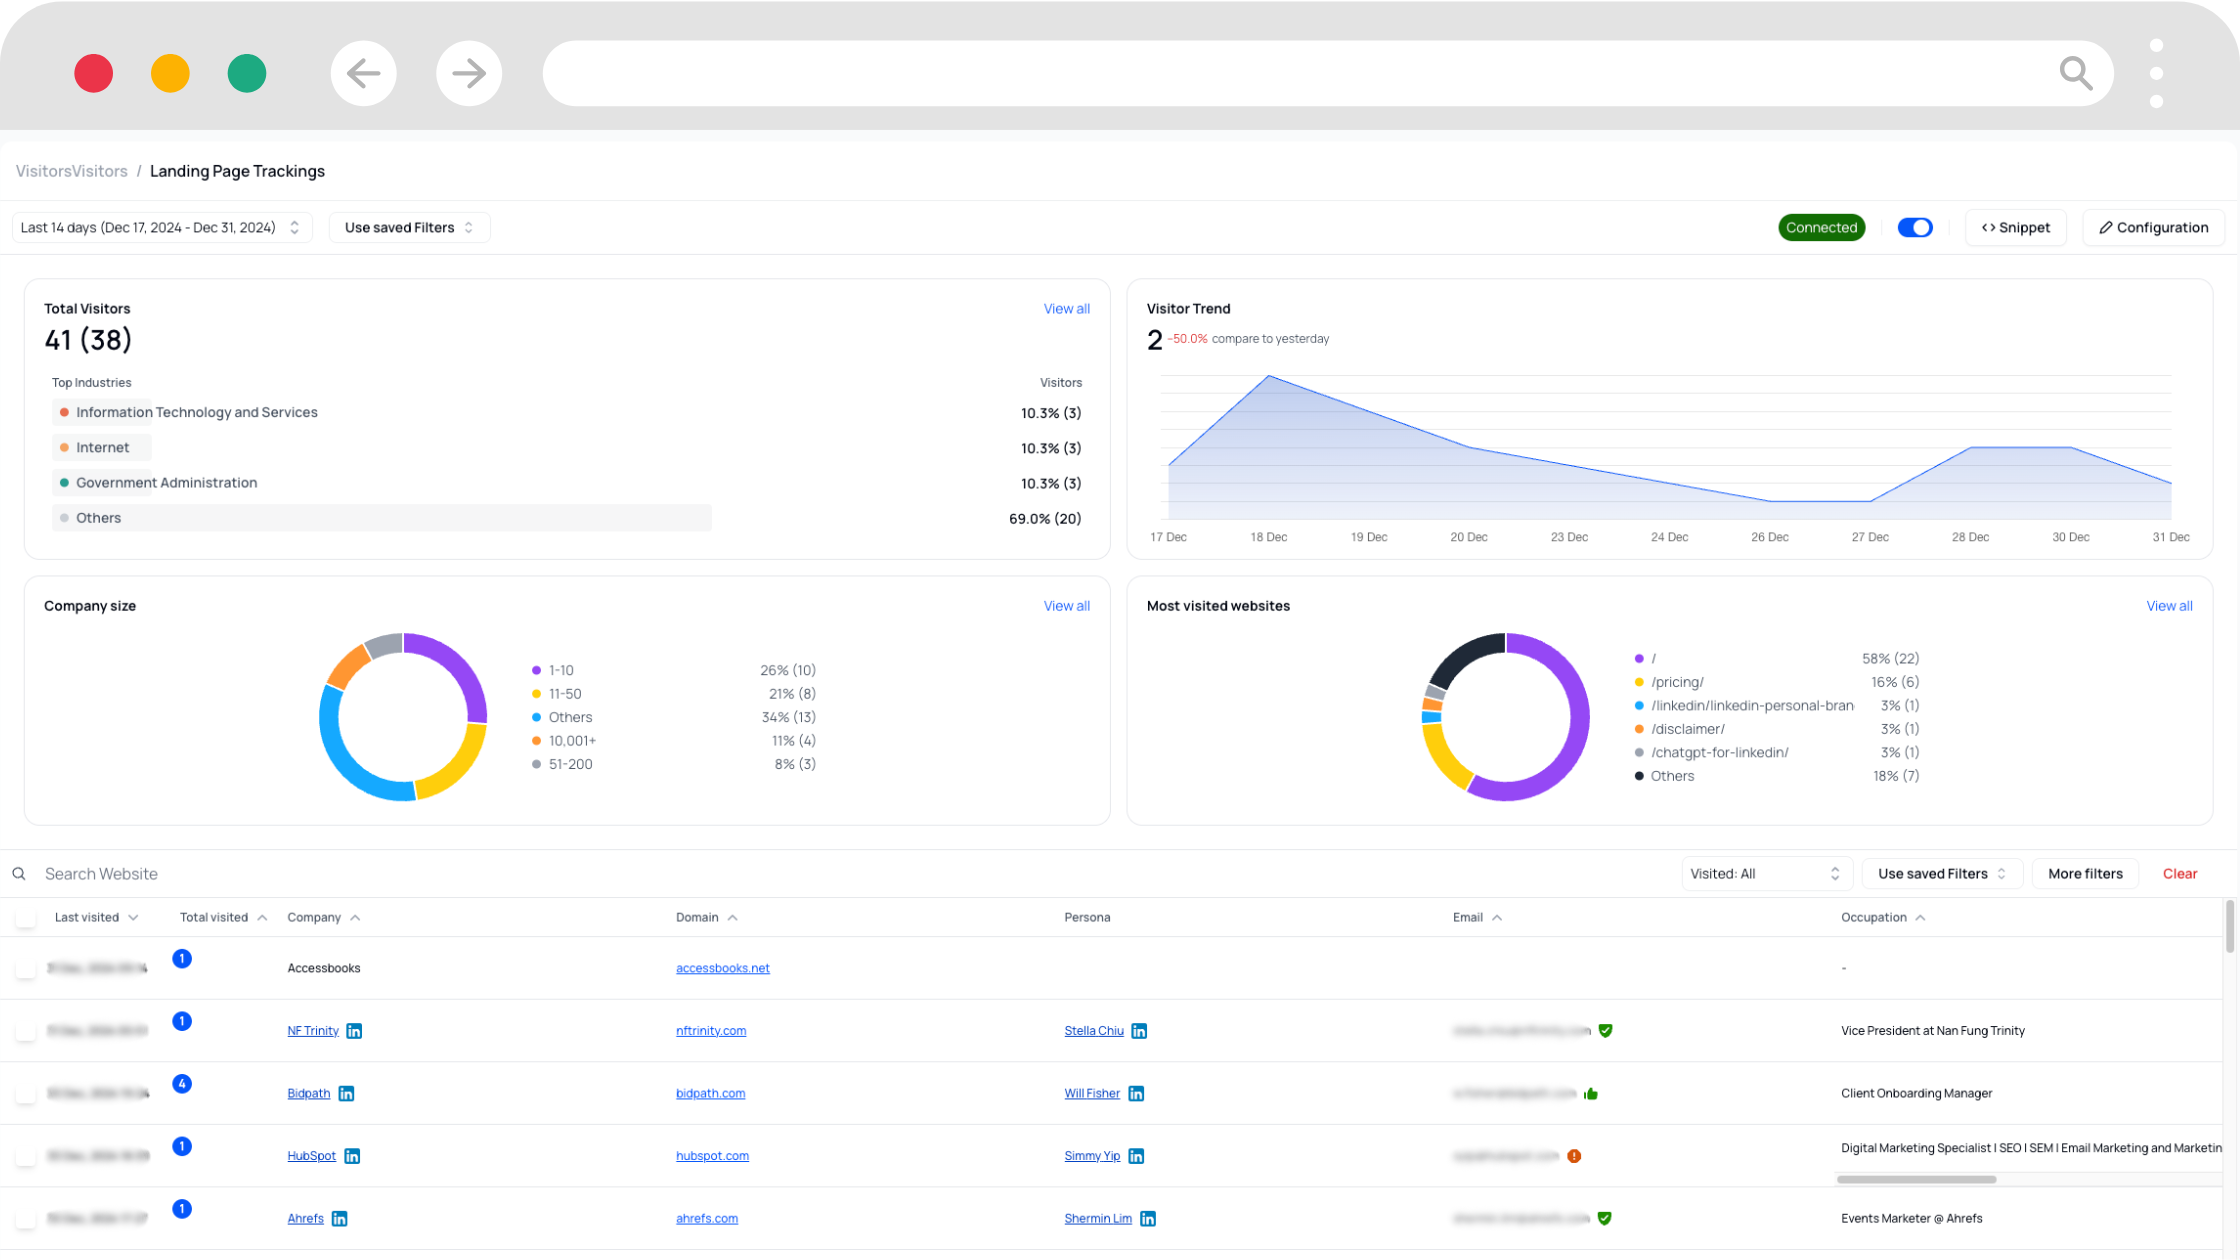Check the Accessbooks row checkbox

[26, 969]
